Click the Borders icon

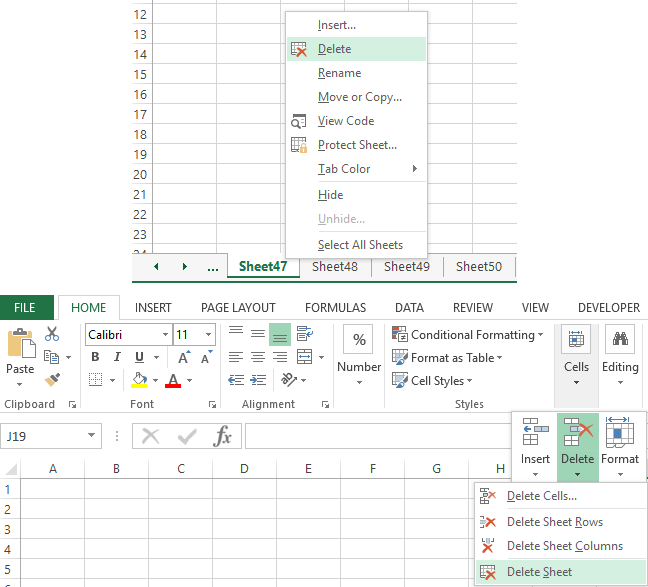[x=95, y=379]
